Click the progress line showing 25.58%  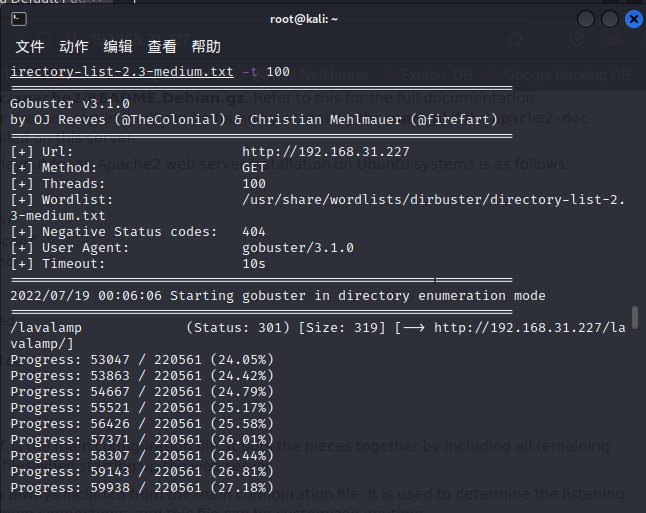[x=142, y=424]
